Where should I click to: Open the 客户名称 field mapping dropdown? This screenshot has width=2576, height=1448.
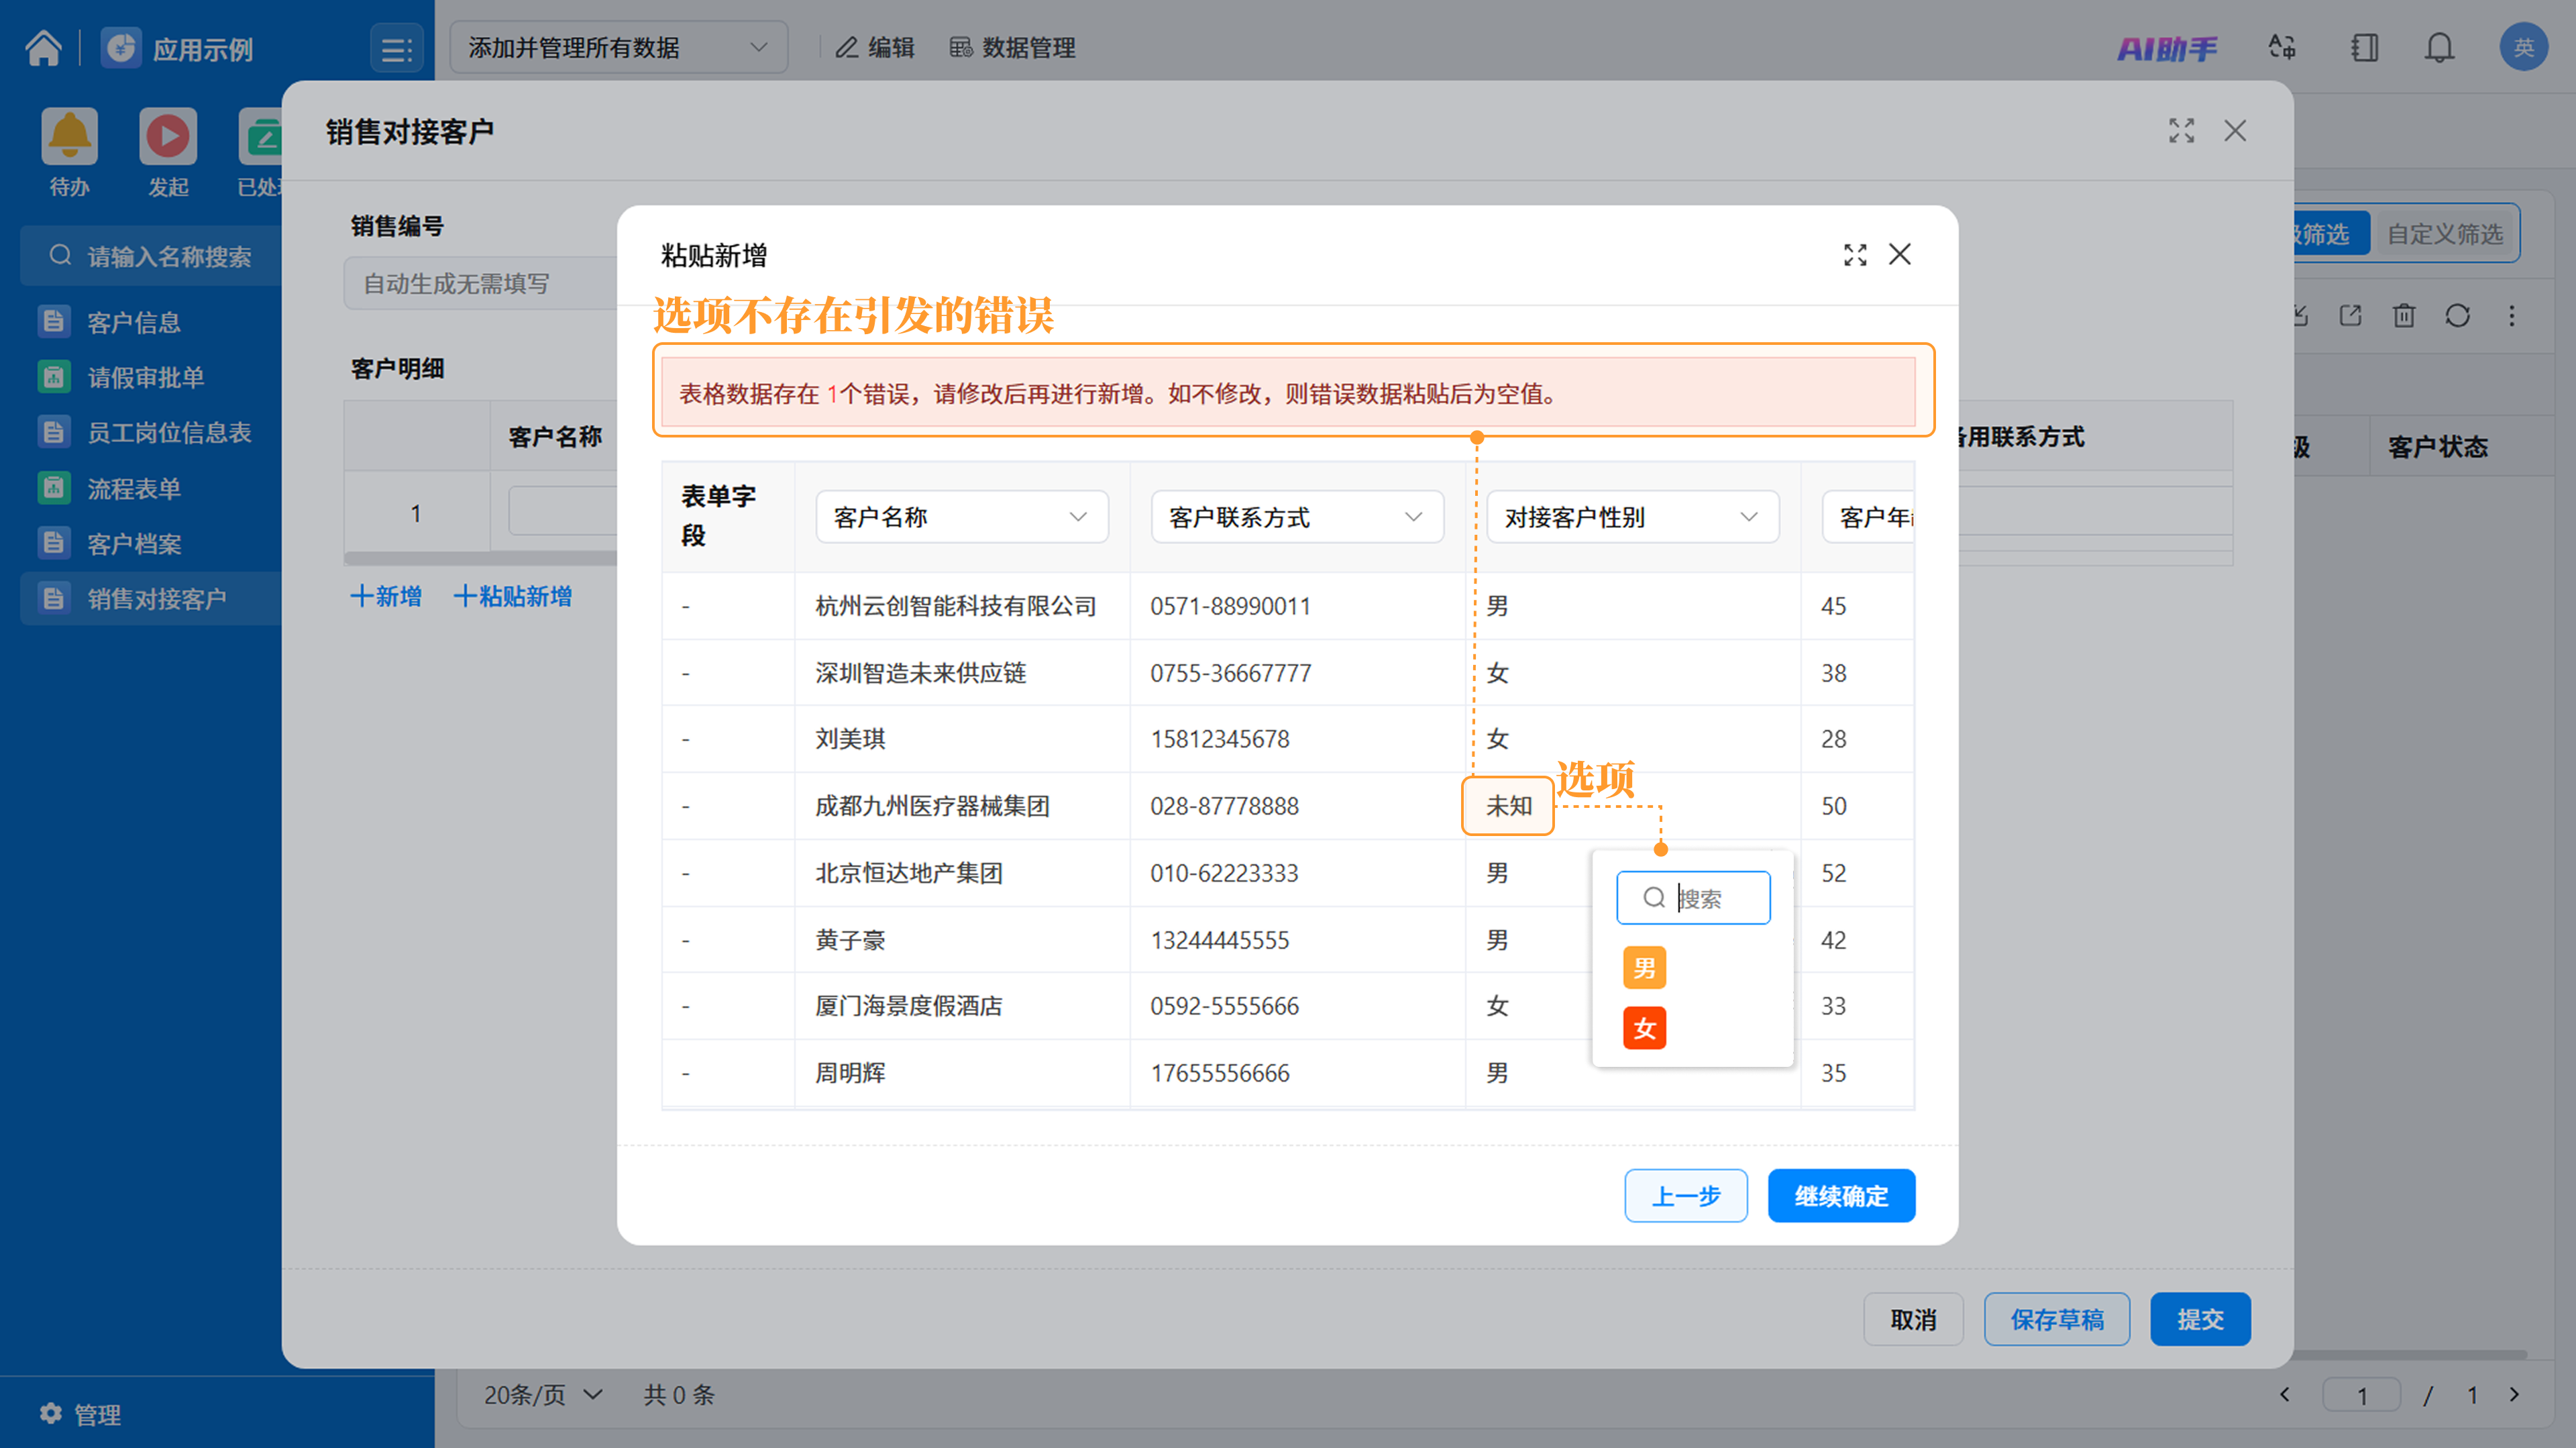(x=961, y=517)
